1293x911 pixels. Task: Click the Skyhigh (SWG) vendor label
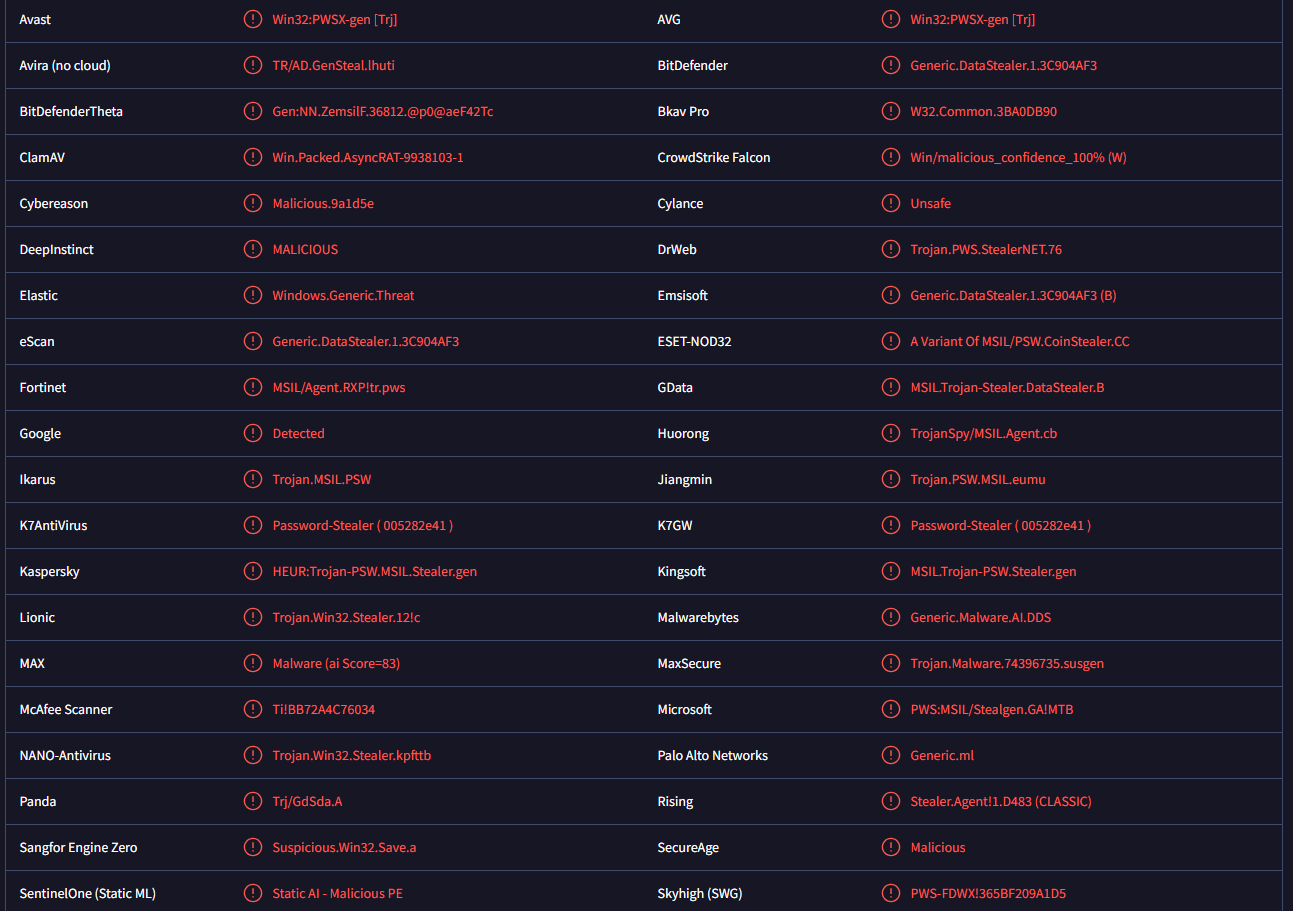[700, 893]
